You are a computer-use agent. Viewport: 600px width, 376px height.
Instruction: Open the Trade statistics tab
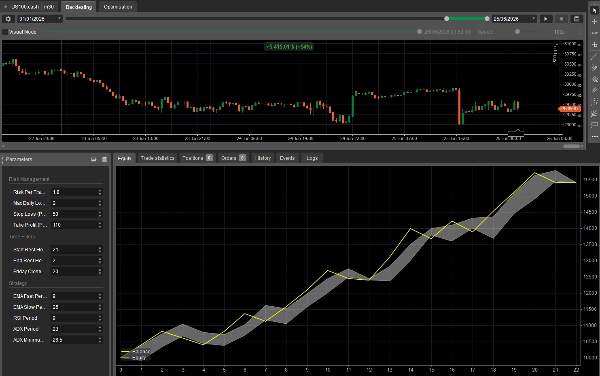pos(157,158)
